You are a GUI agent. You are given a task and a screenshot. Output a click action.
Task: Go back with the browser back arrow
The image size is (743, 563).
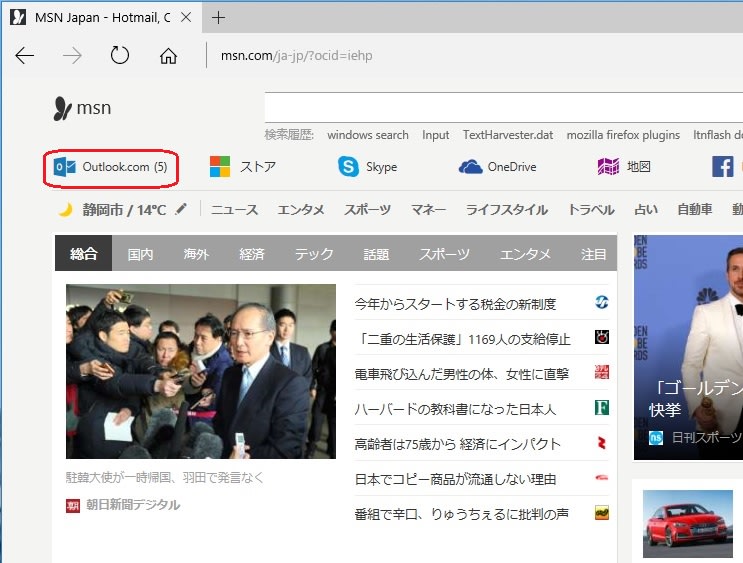point(25,56)
